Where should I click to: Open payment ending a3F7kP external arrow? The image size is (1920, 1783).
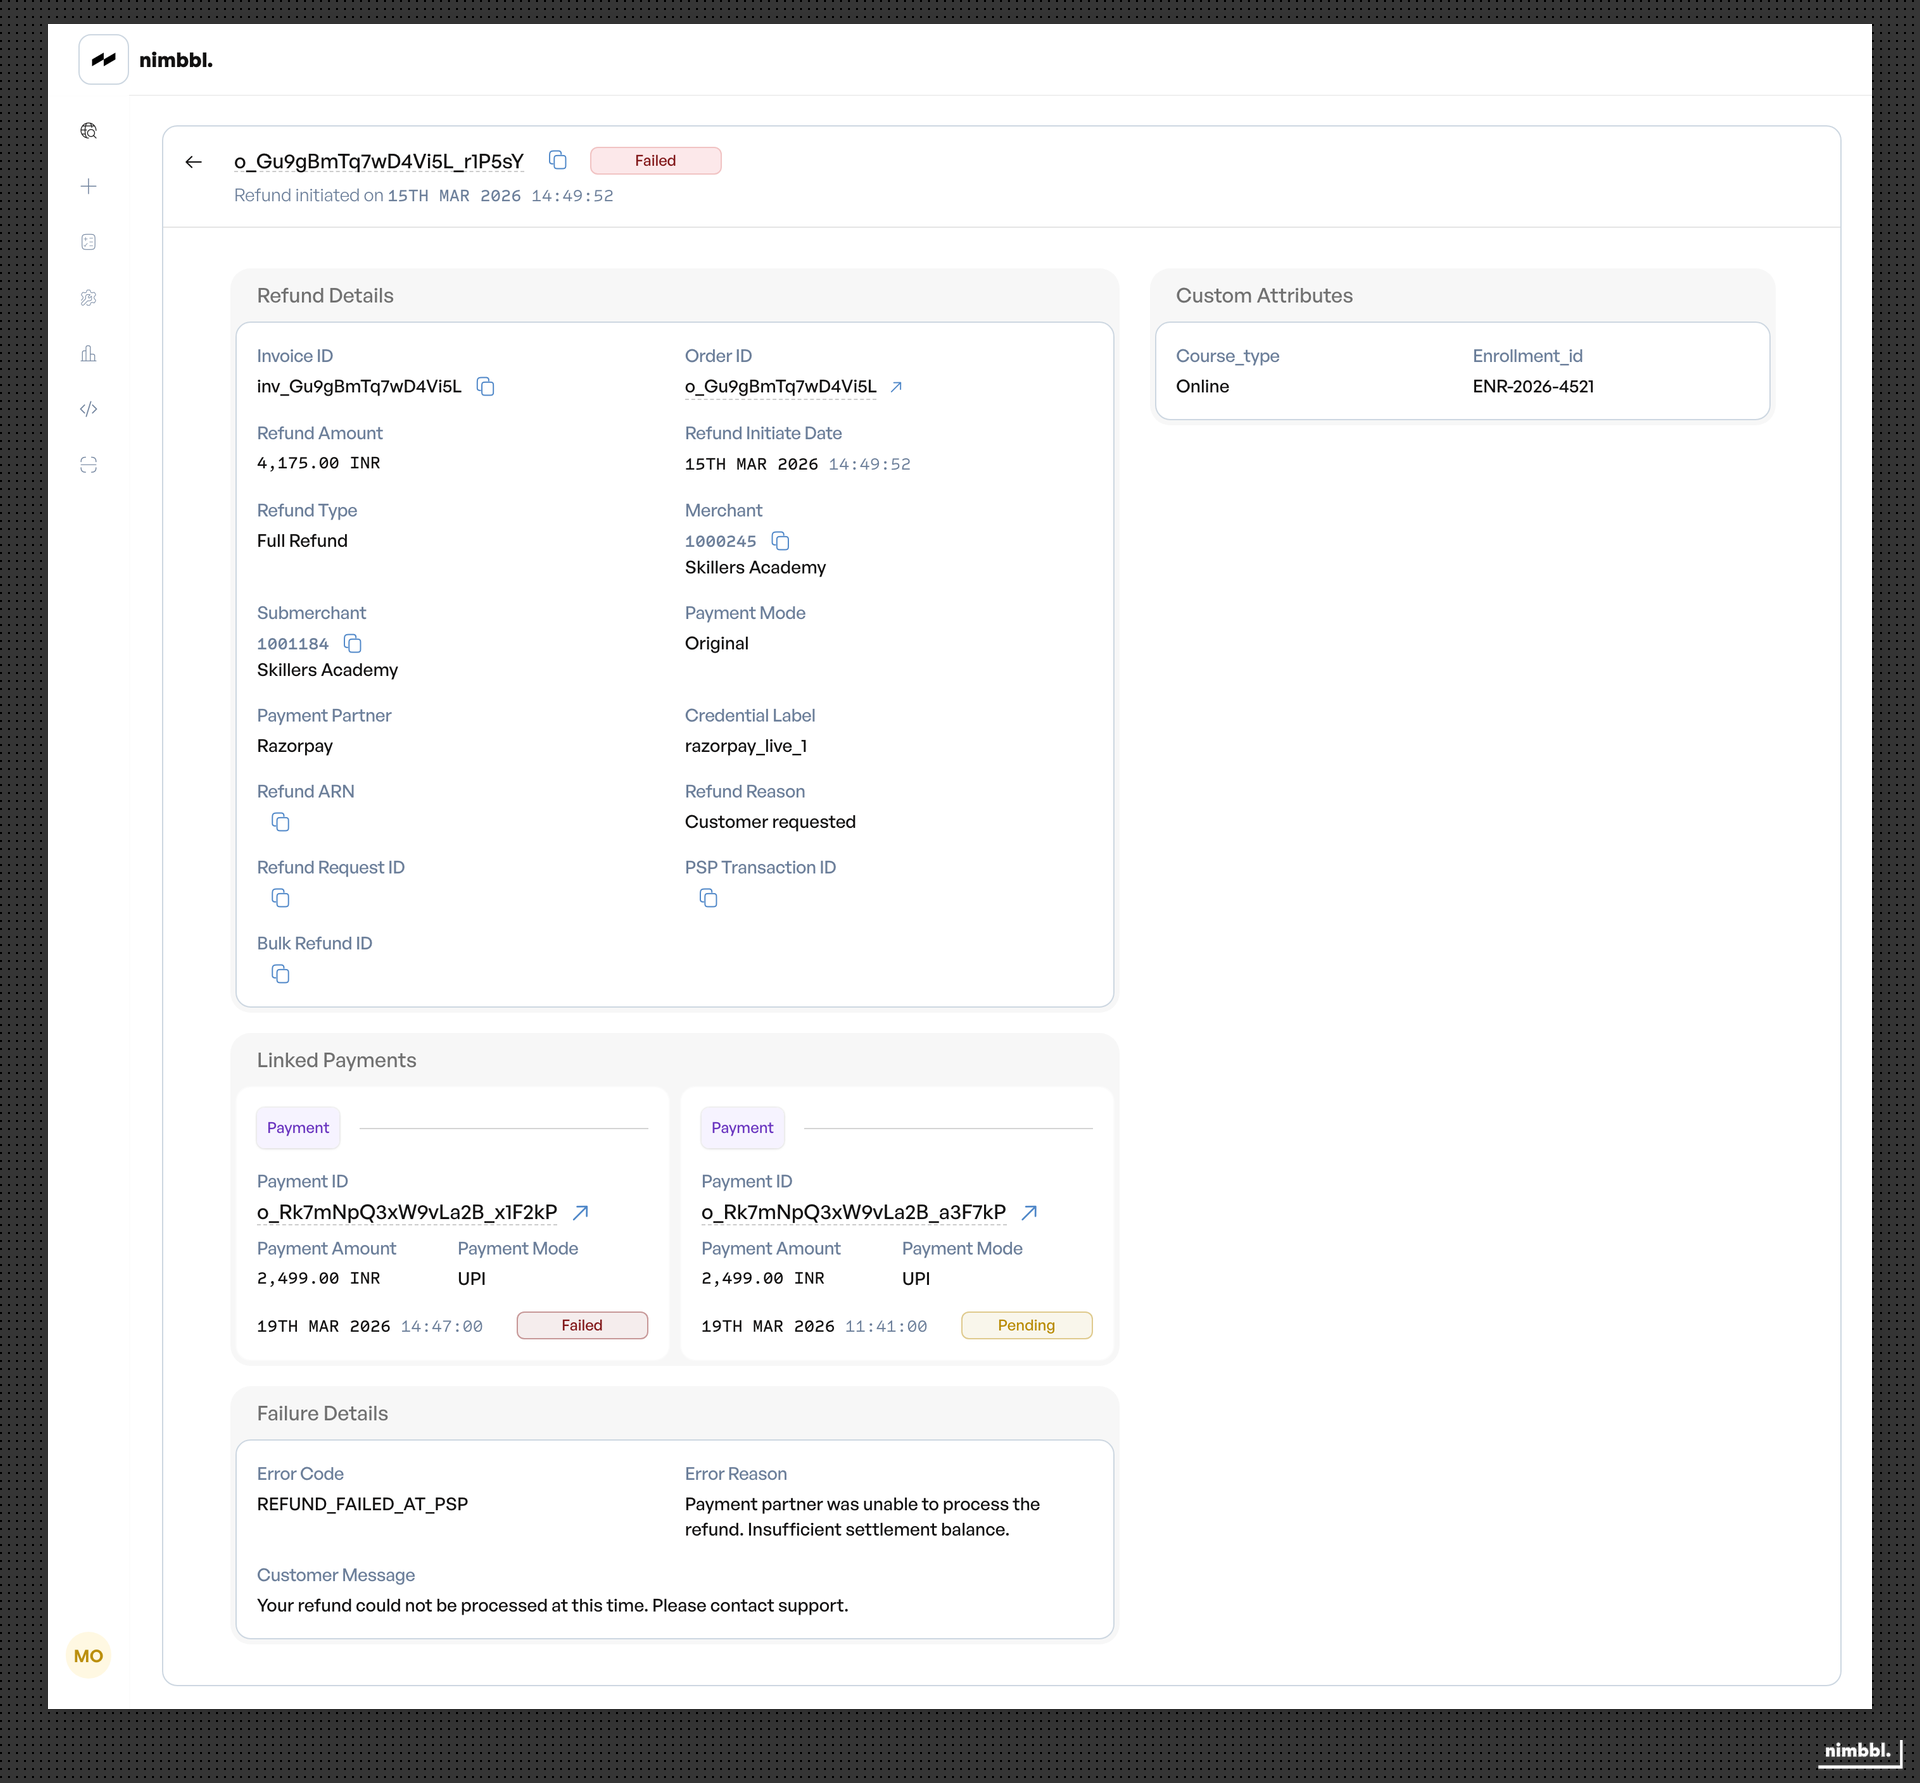coord(1030,1213)
